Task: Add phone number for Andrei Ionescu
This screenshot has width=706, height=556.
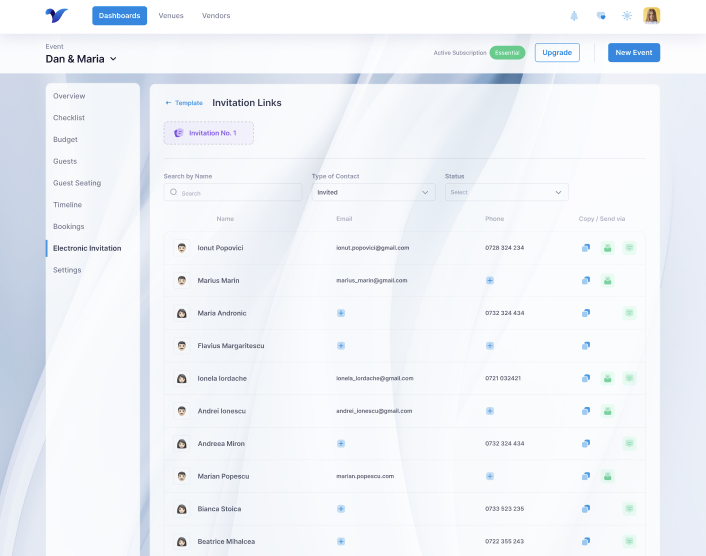Action: tap(490, 411)
